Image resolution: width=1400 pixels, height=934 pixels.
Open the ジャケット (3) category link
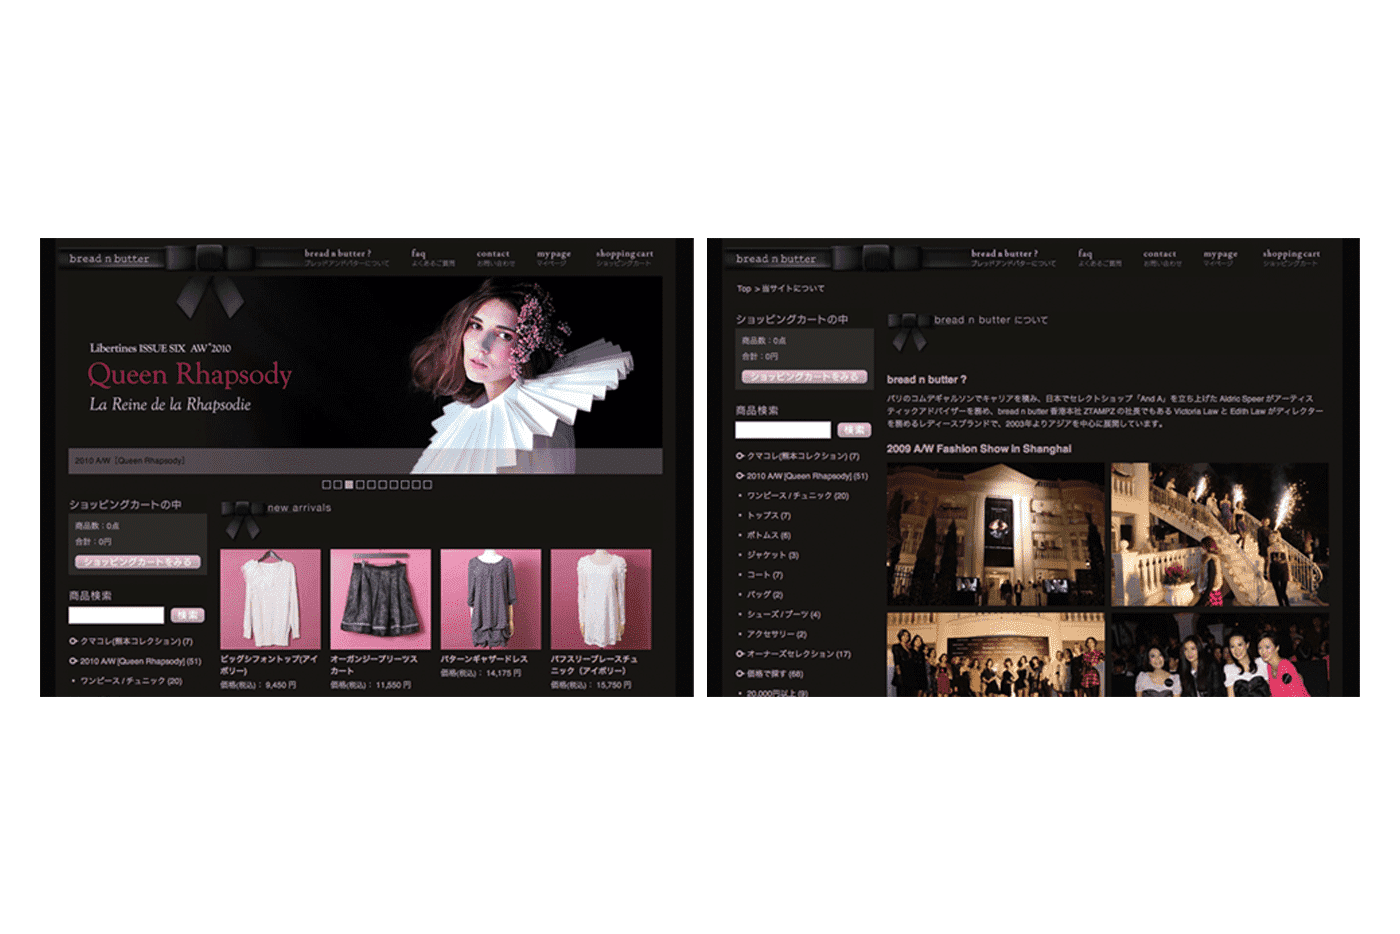772,555
